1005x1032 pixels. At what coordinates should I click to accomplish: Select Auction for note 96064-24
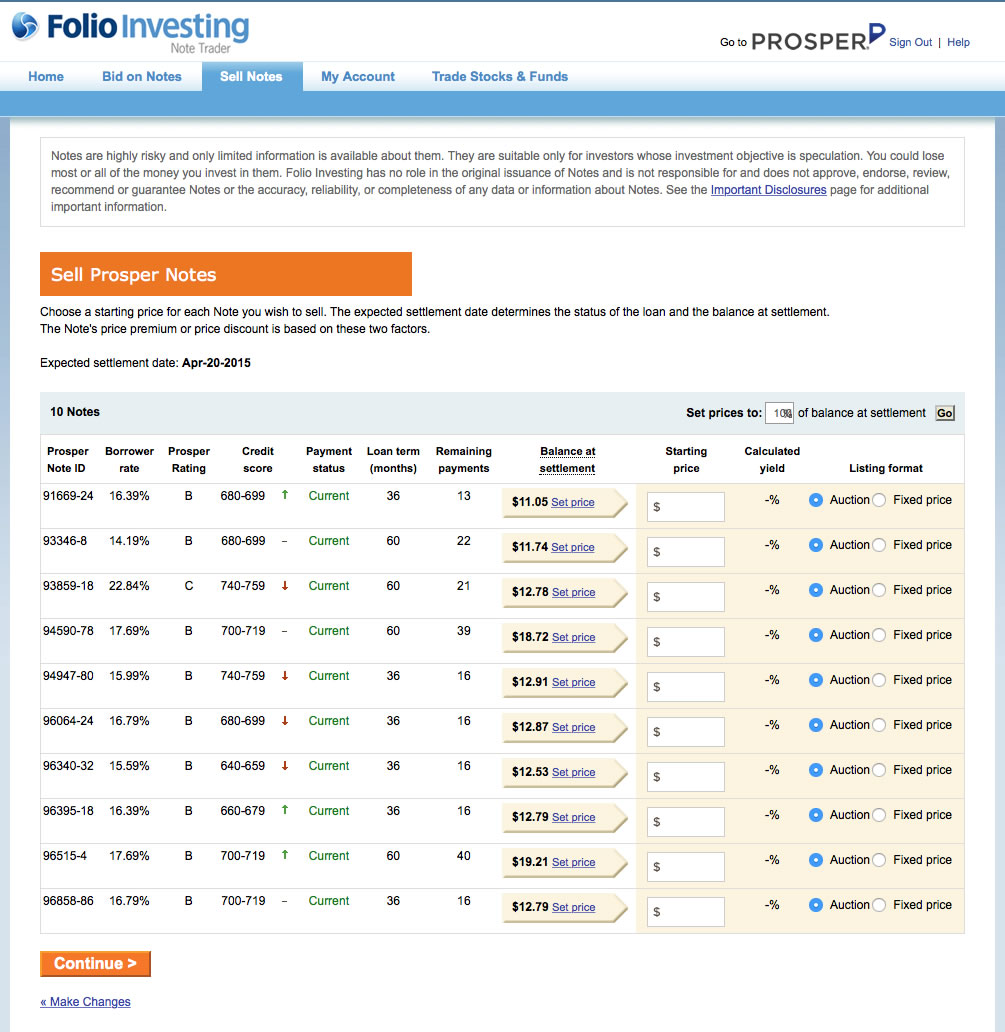(815, 725)
